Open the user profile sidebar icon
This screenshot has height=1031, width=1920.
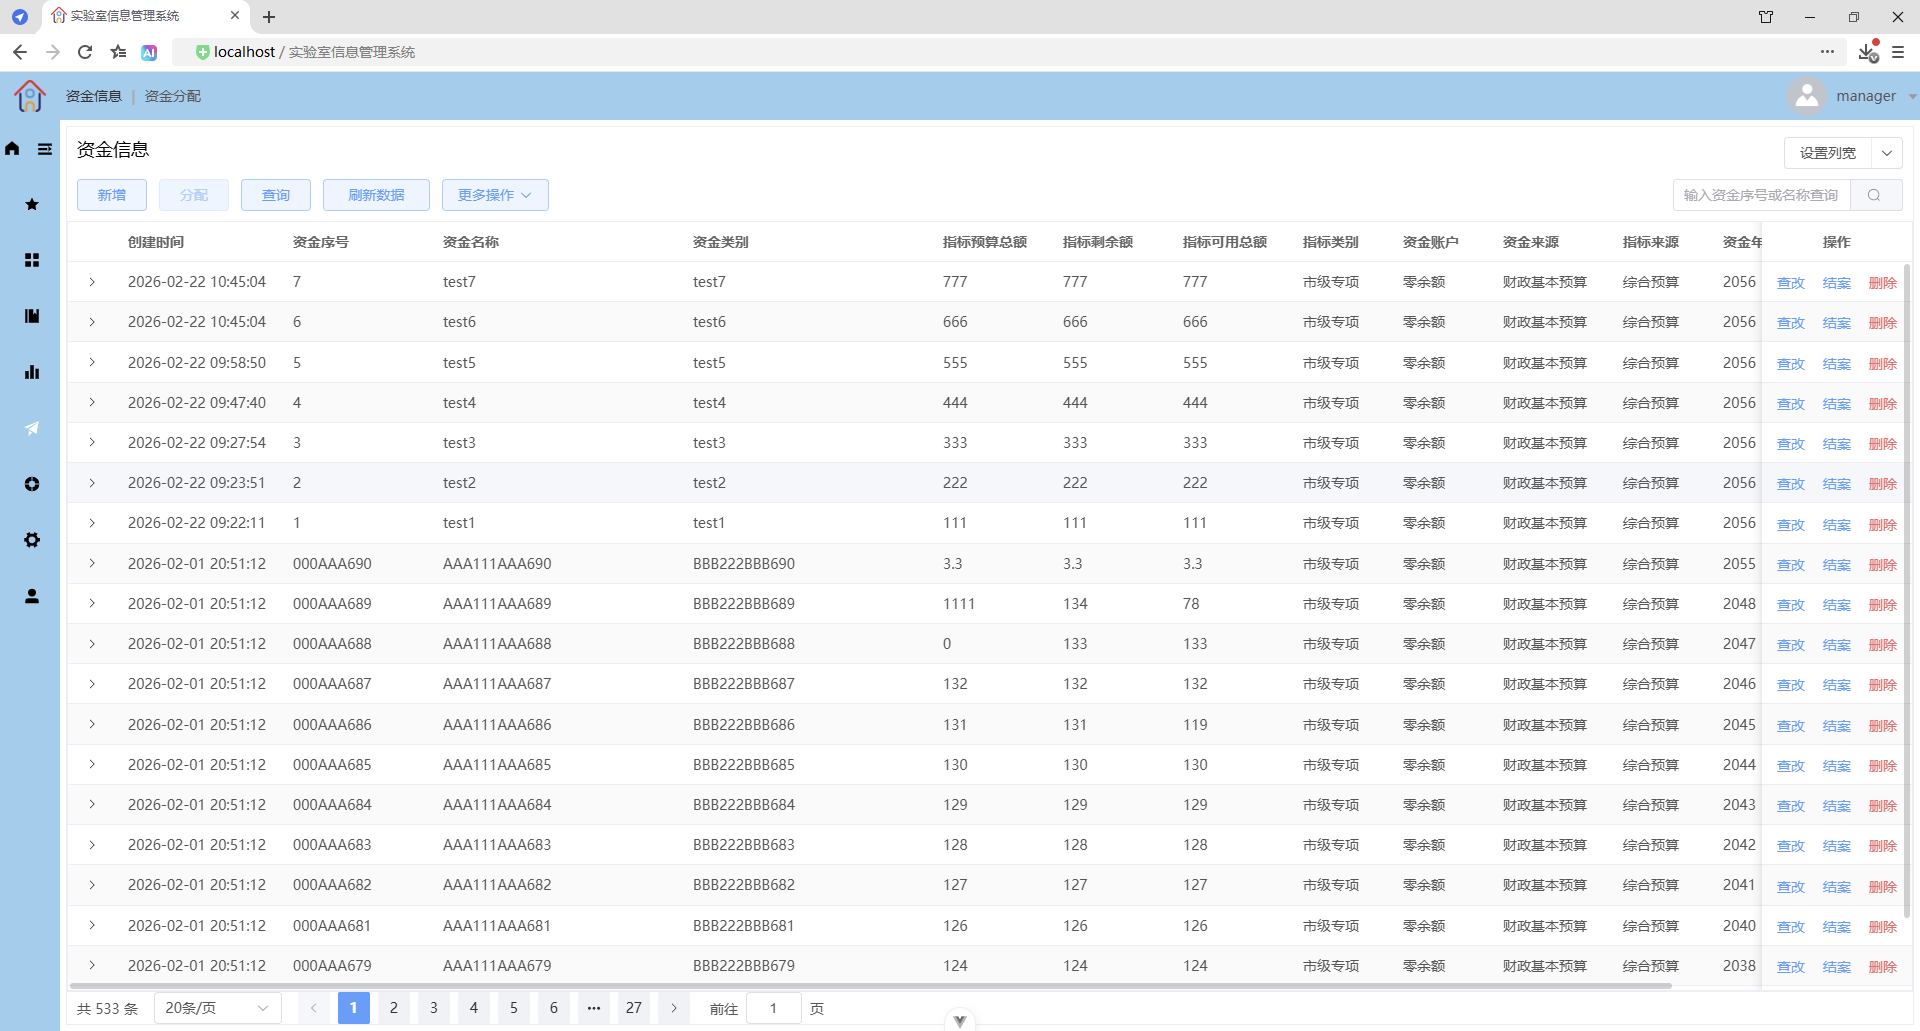coord(32,596)
